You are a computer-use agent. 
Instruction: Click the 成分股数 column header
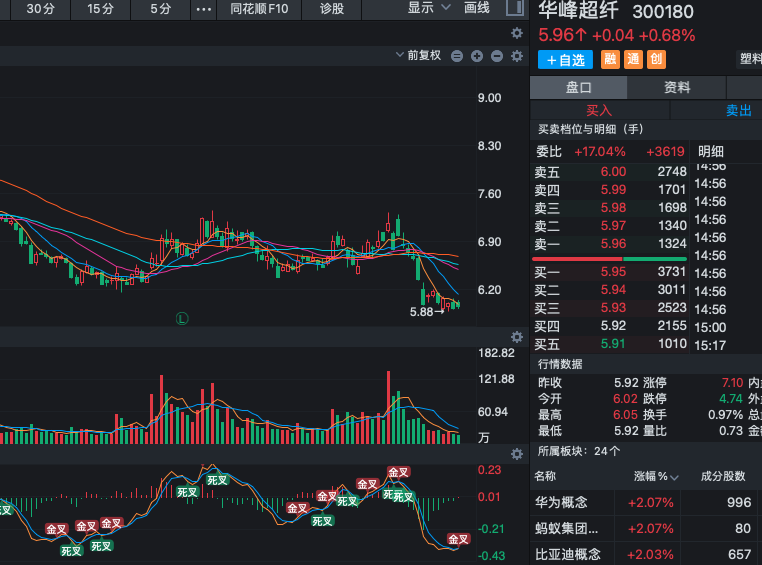click(x=723, y=476)
